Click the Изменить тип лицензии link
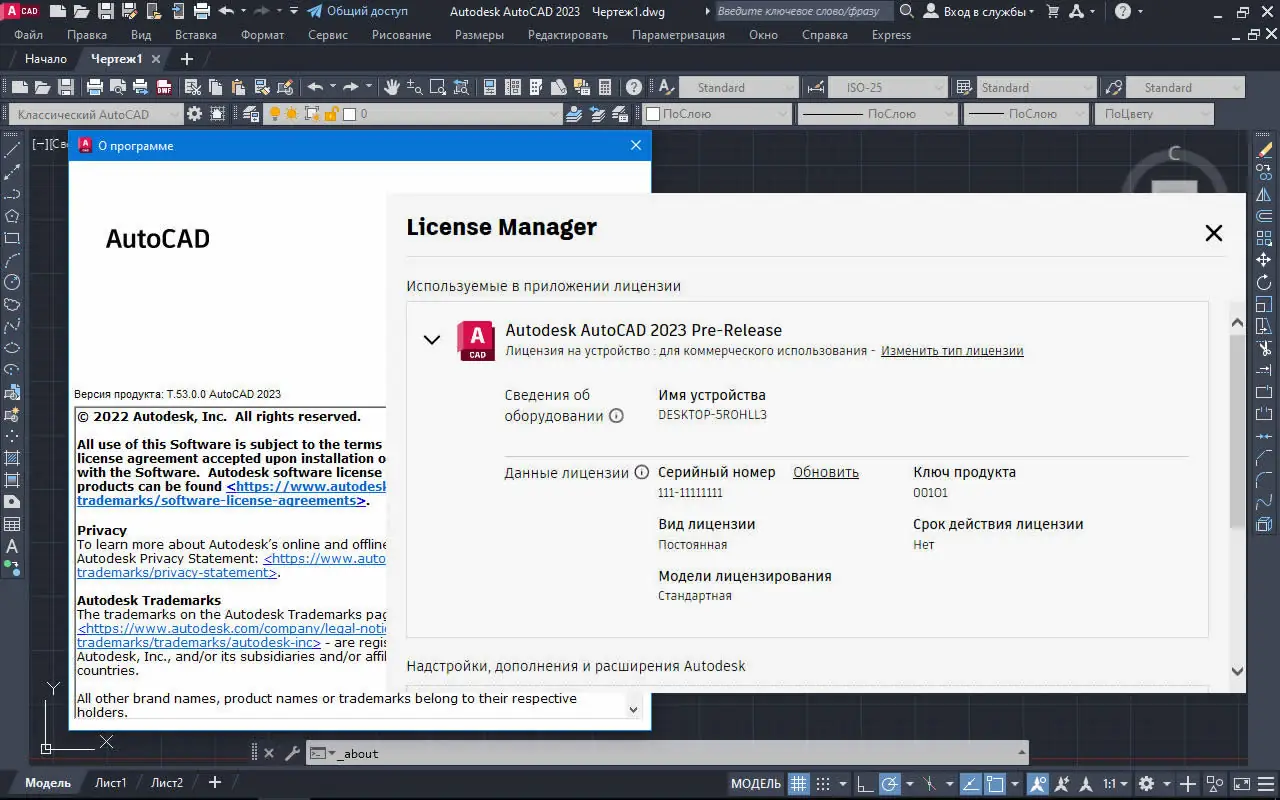Screen dimensions: 1280x800 click(x=951, y=350)
